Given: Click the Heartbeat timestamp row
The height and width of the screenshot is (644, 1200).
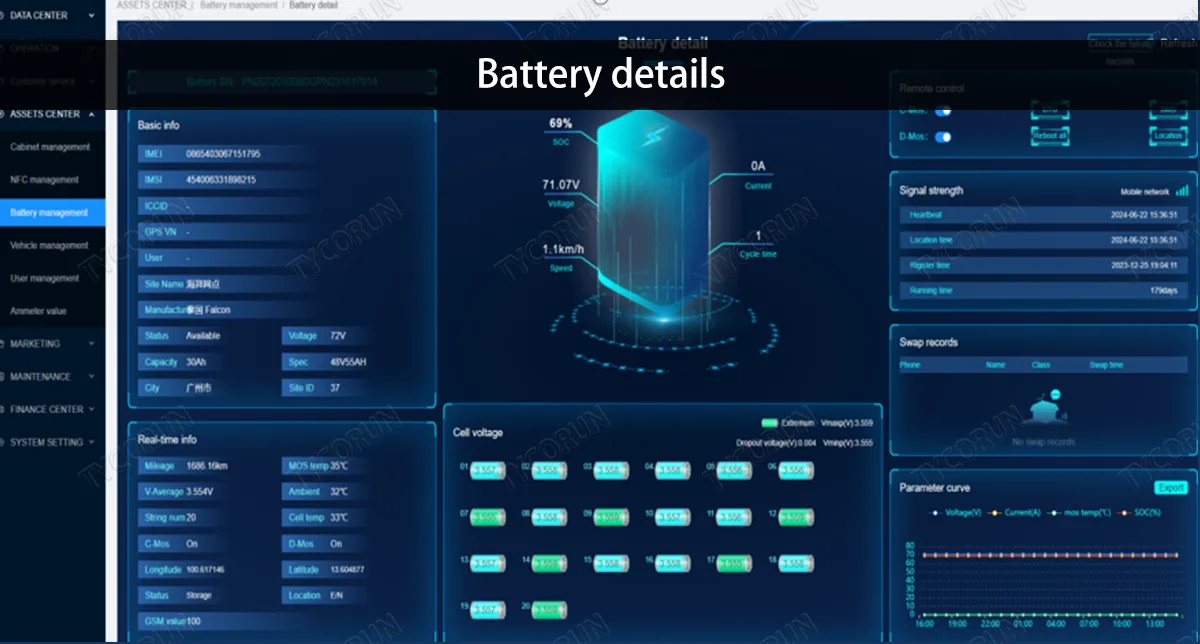Looking at the screenshot, I should pos(1043,215).
